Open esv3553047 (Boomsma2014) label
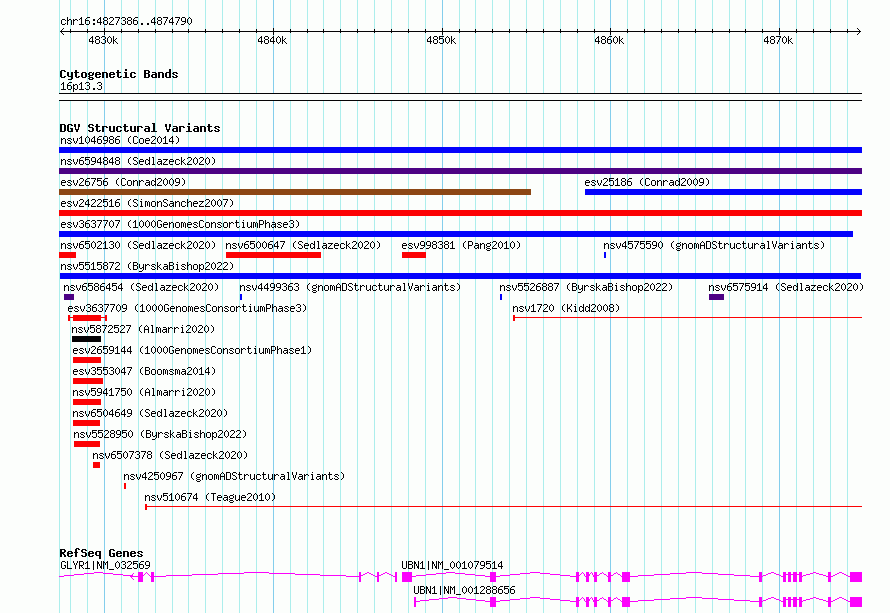Viewport: 890px width, 613px height. pyautogui.click(x=144, y=371)
